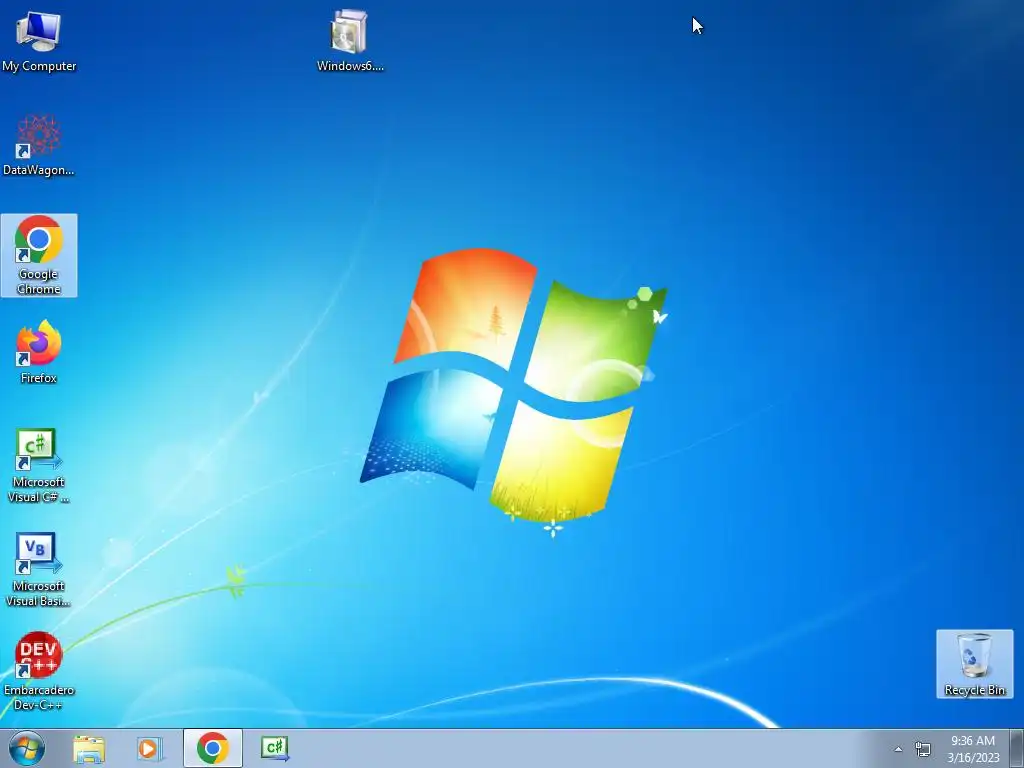Select the Embarcadero Dev-C++ shortcut

[39, 671]
